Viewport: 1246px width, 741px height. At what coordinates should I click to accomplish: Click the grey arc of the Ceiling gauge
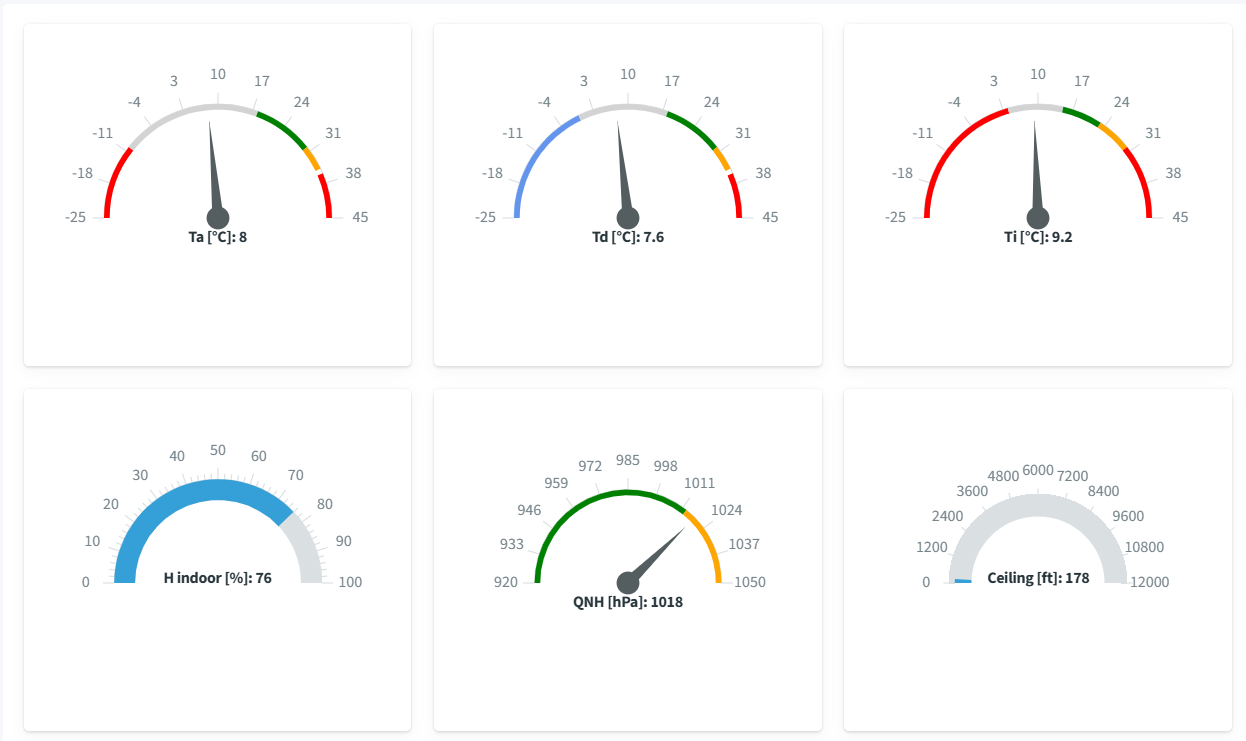pos(1038,503)
